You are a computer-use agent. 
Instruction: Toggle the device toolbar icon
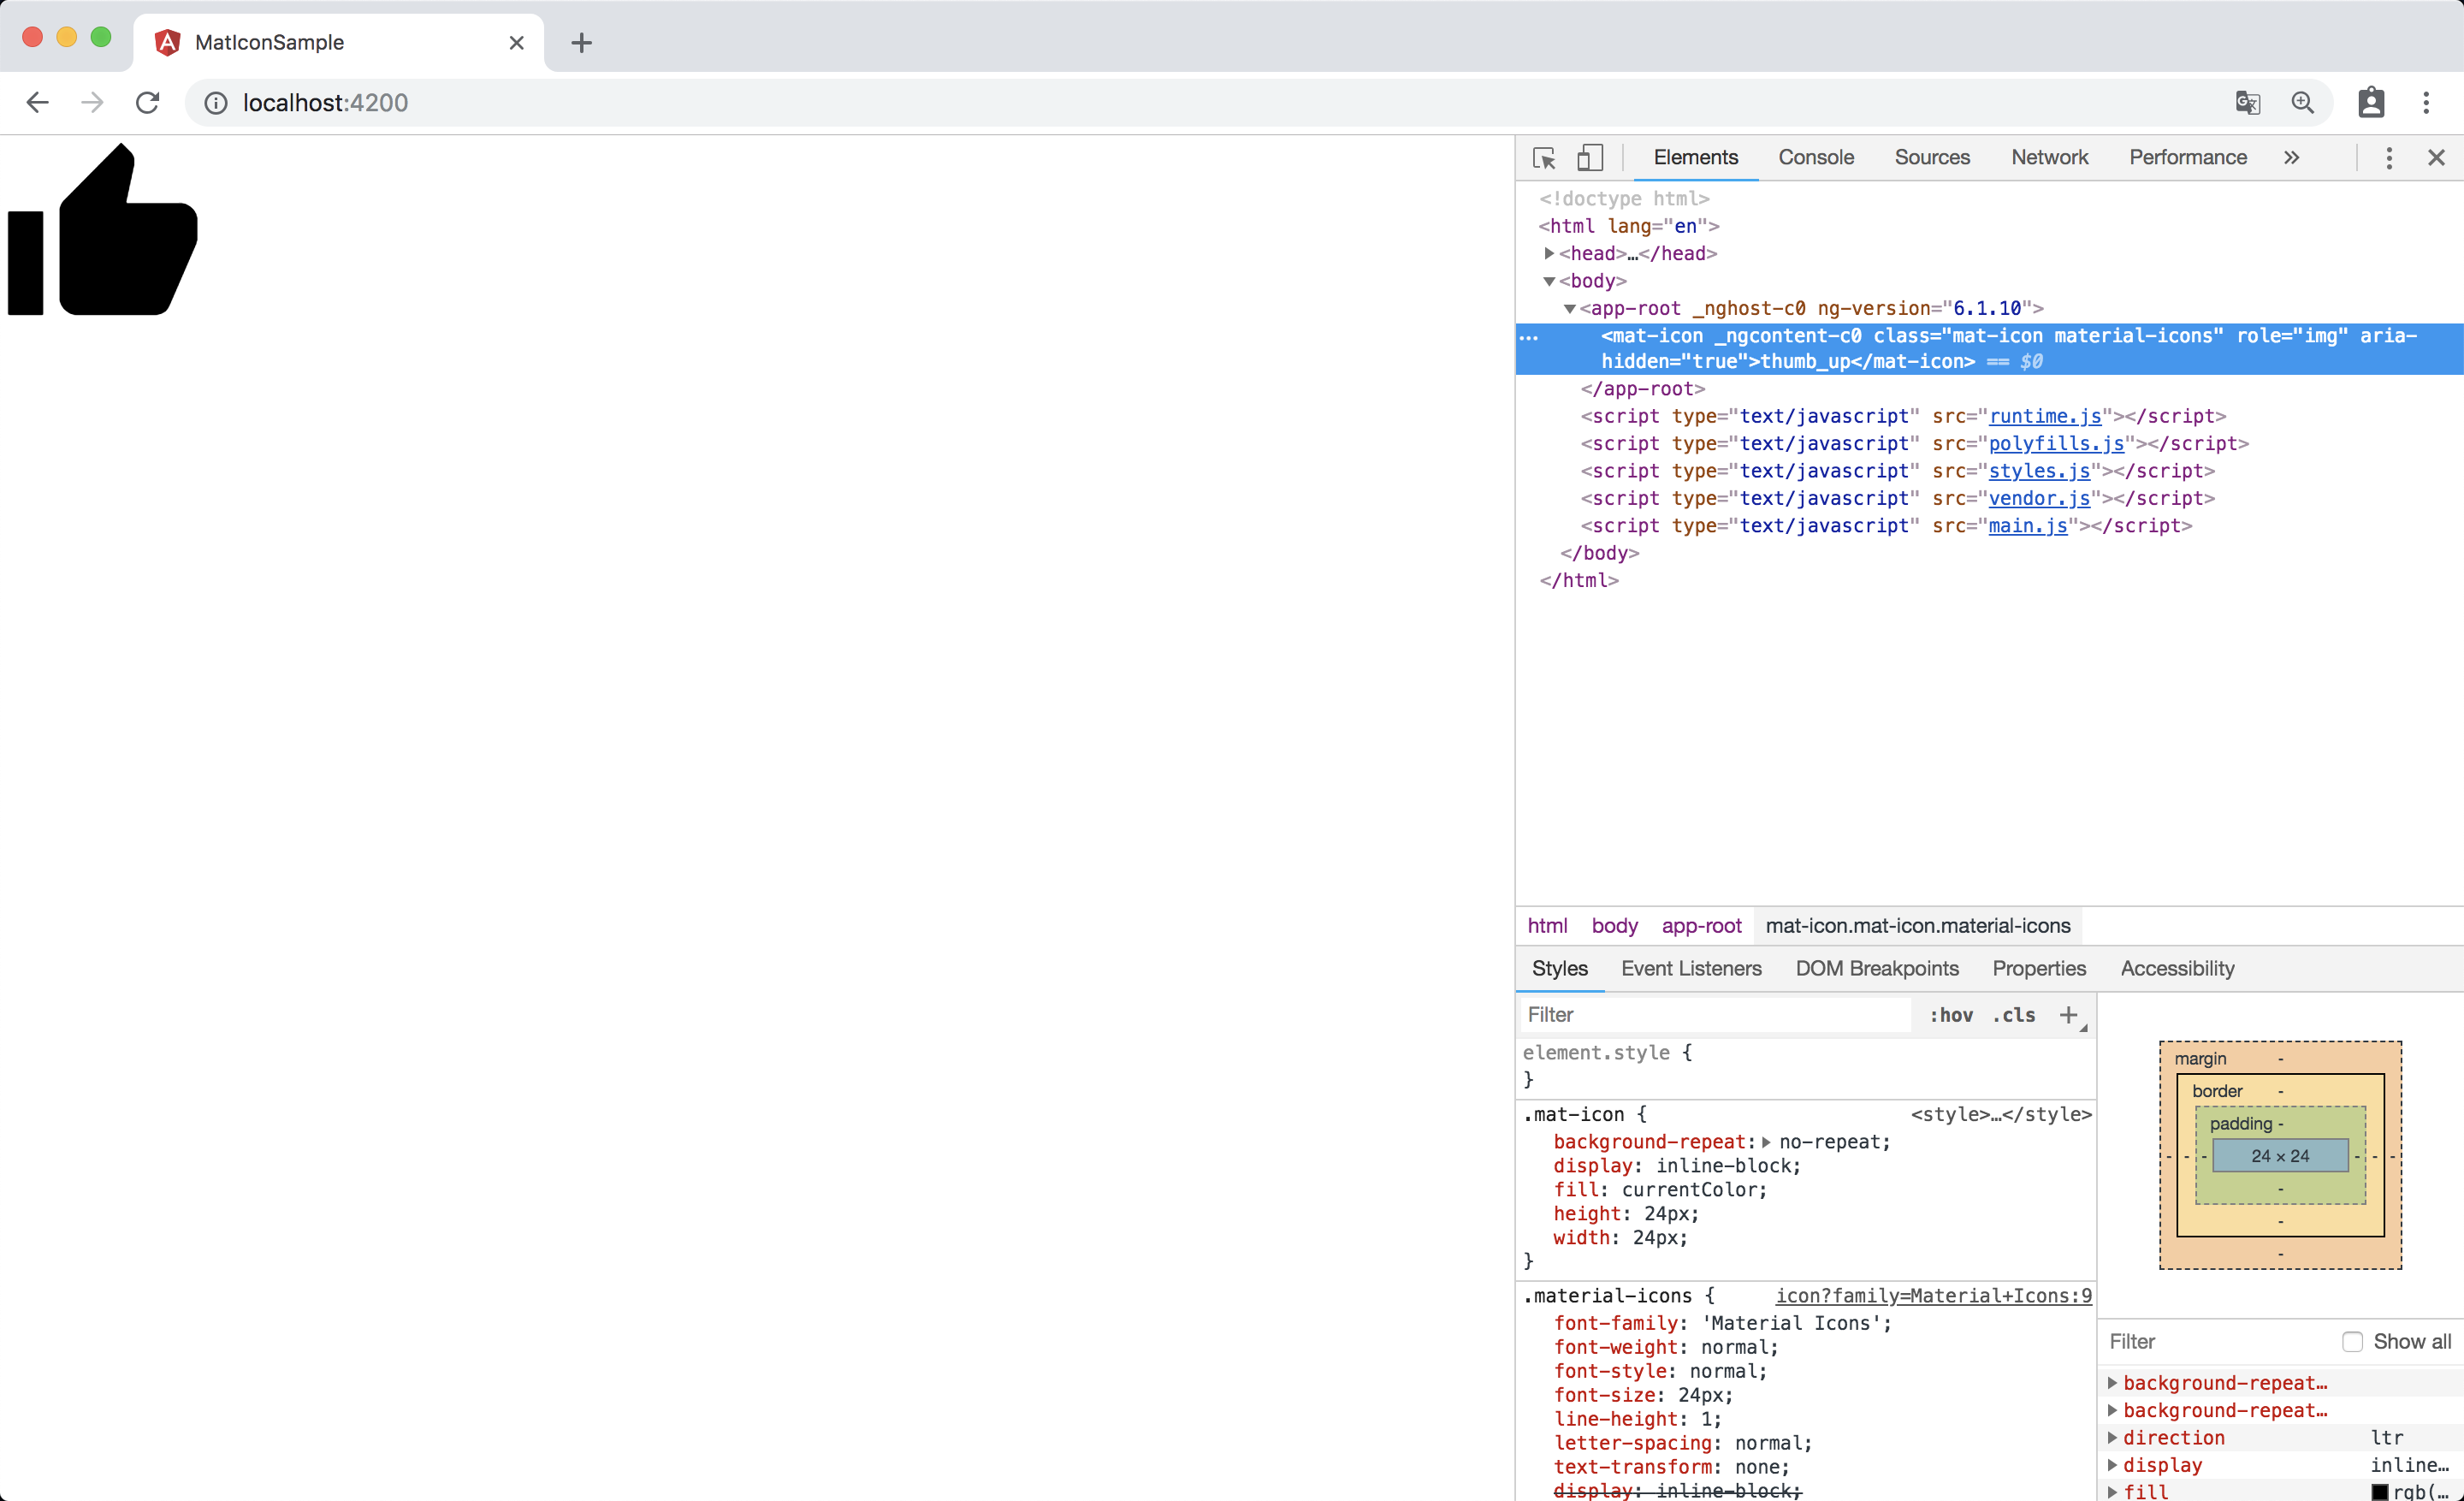tap(1590, 157)
